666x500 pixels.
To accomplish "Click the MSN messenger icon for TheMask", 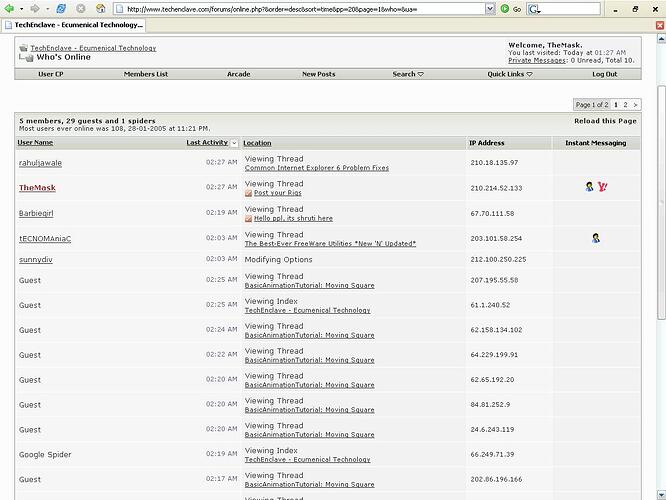I will point(590,187).
